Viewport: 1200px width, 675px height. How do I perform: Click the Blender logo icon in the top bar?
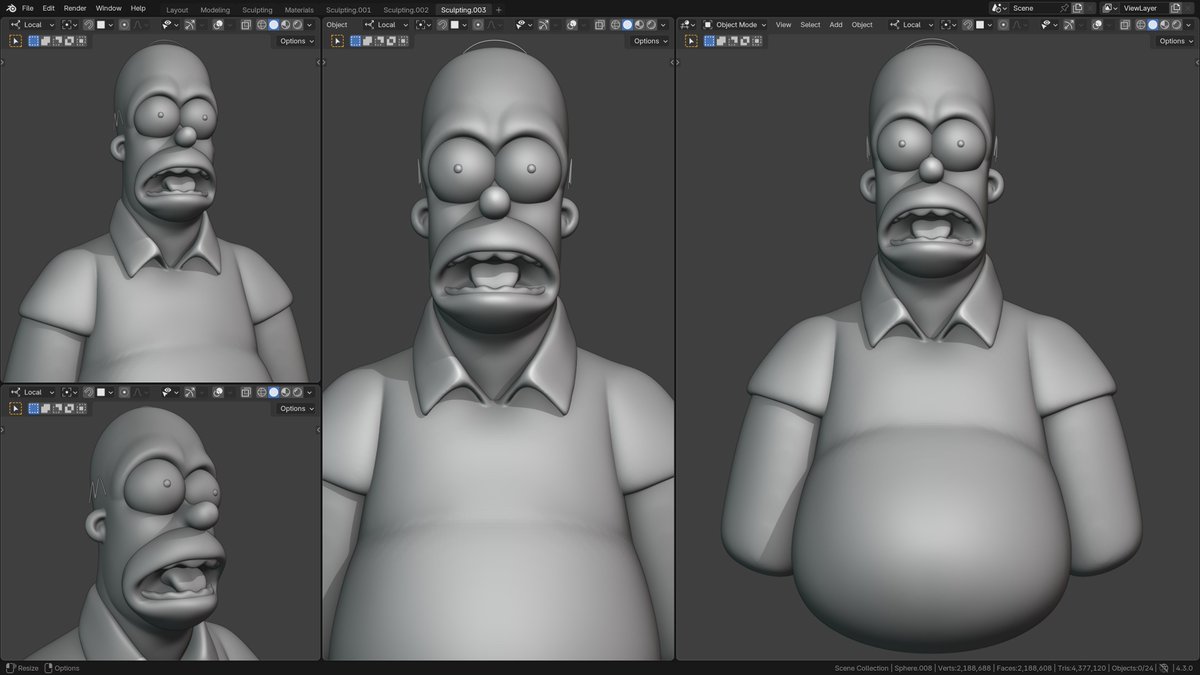(11, 8)
